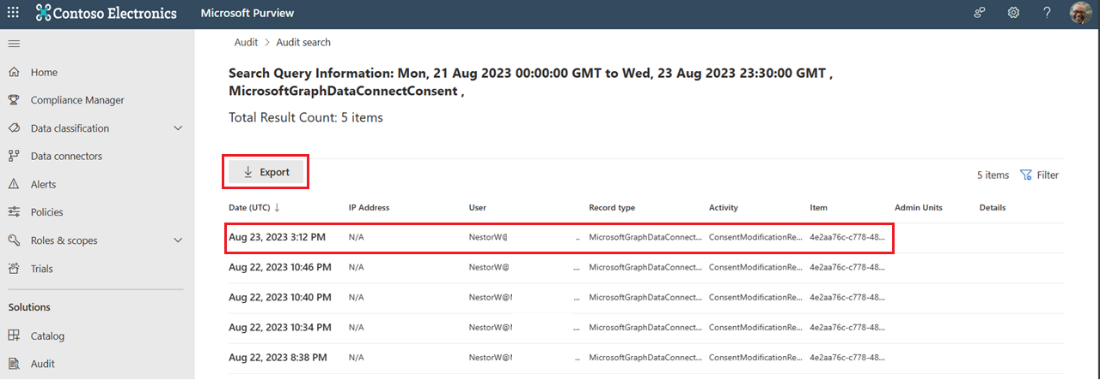This screenshot has width=1100, height=380.
Task: Click the Microsoft Purview title
Action: (247, 13)
